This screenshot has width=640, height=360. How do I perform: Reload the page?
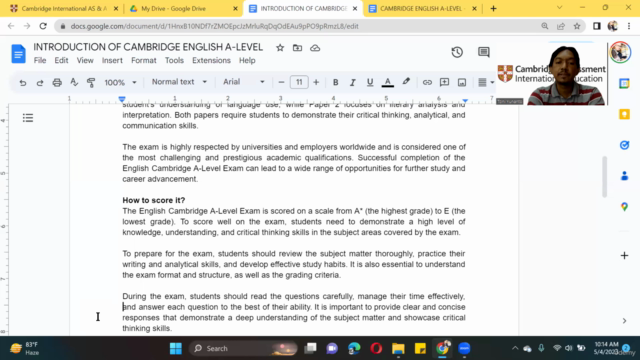tap(43, 26)
